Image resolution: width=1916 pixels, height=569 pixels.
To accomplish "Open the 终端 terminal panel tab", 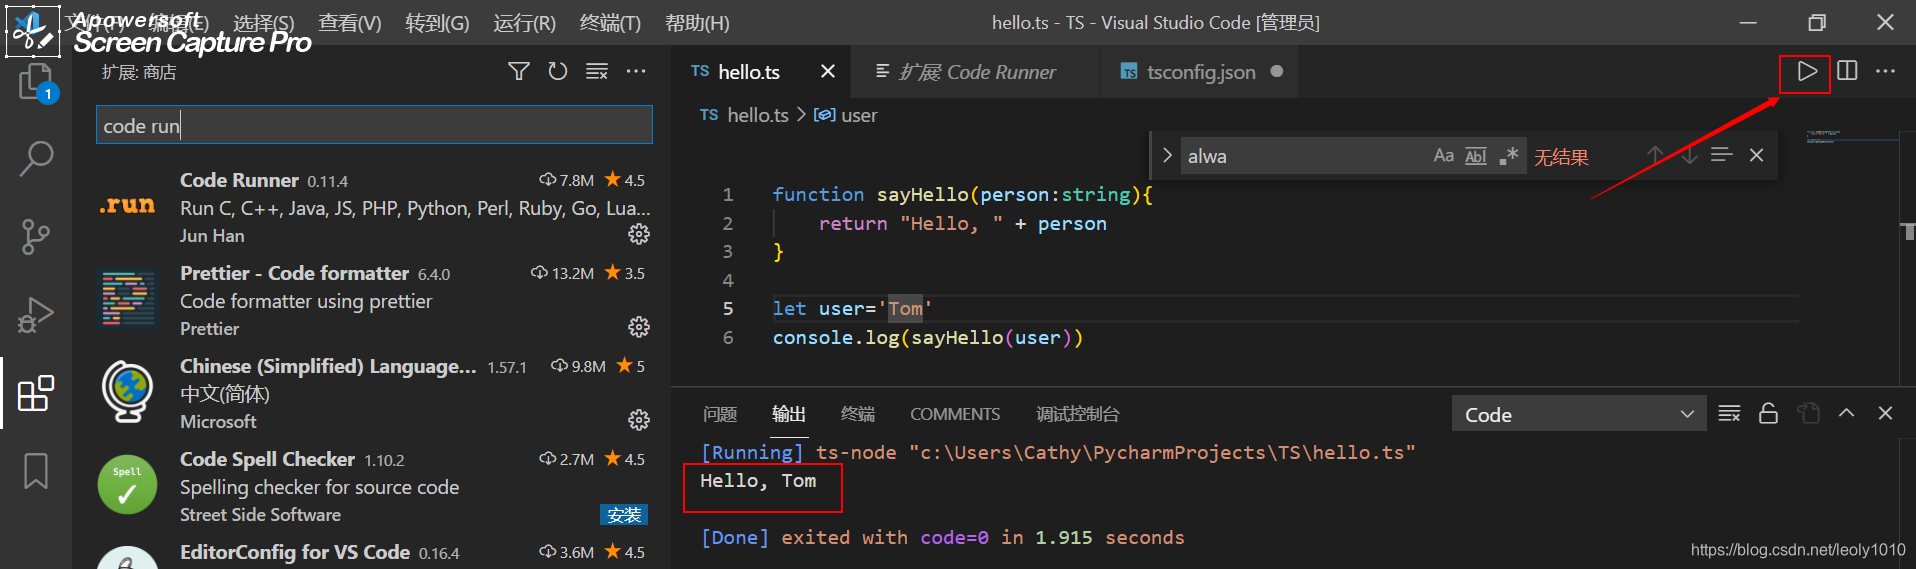I will coord(857,414).
